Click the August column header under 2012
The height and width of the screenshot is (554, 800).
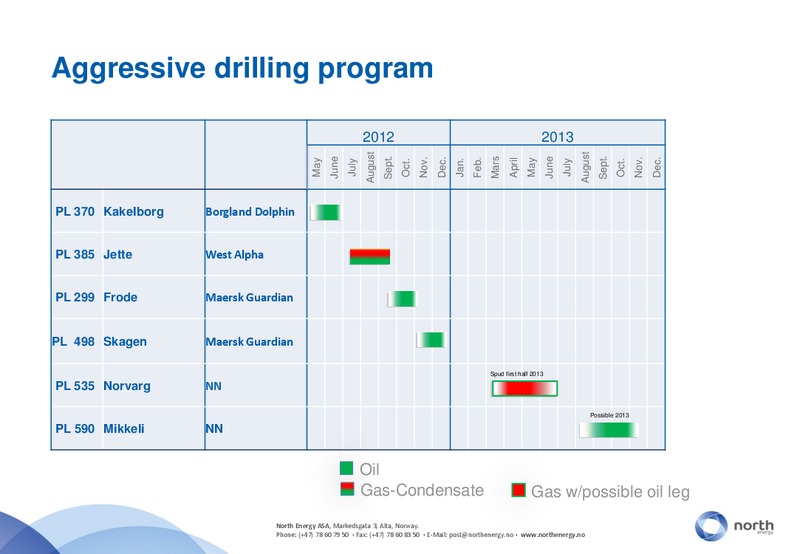point(370,167)
